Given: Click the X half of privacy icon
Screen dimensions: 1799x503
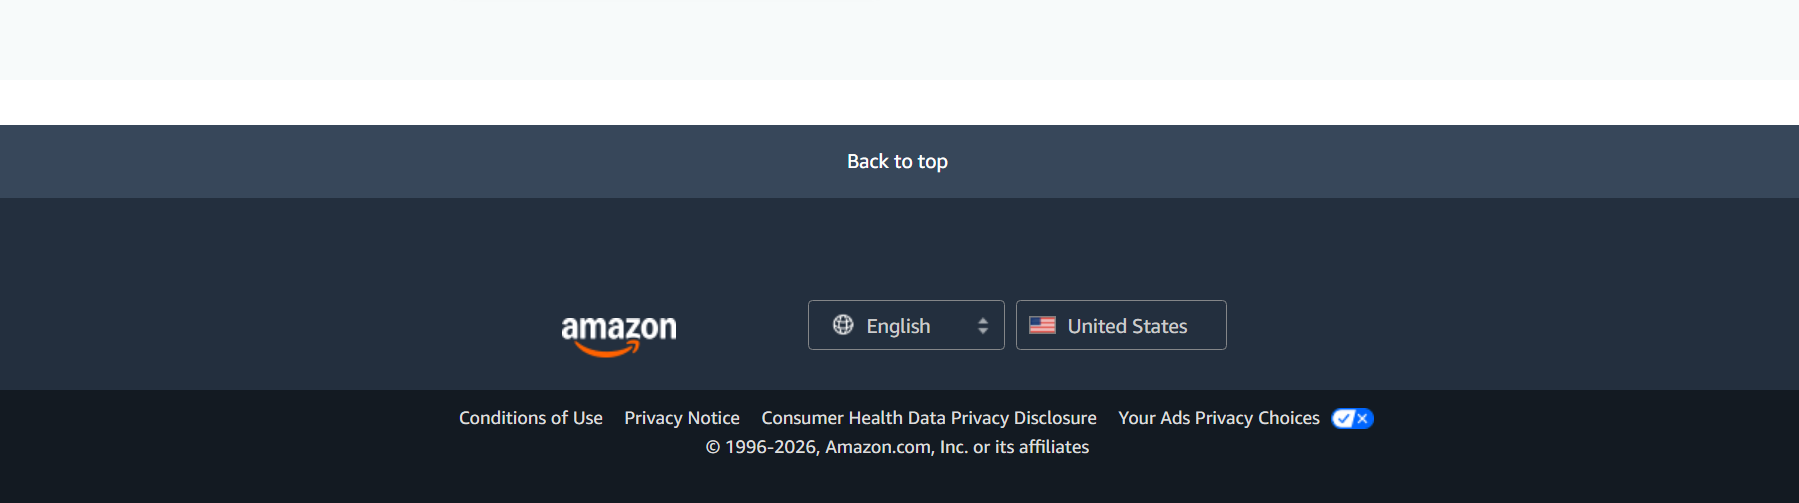Looking at the screenshot, I should (1362, 418).
